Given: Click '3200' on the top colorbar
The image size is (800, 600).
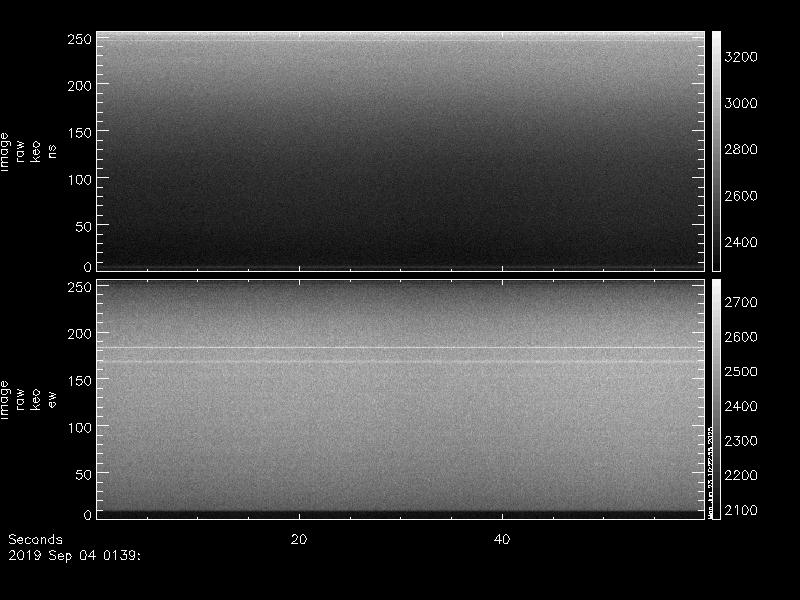Looking at the screenshot, I should [741, 57].
